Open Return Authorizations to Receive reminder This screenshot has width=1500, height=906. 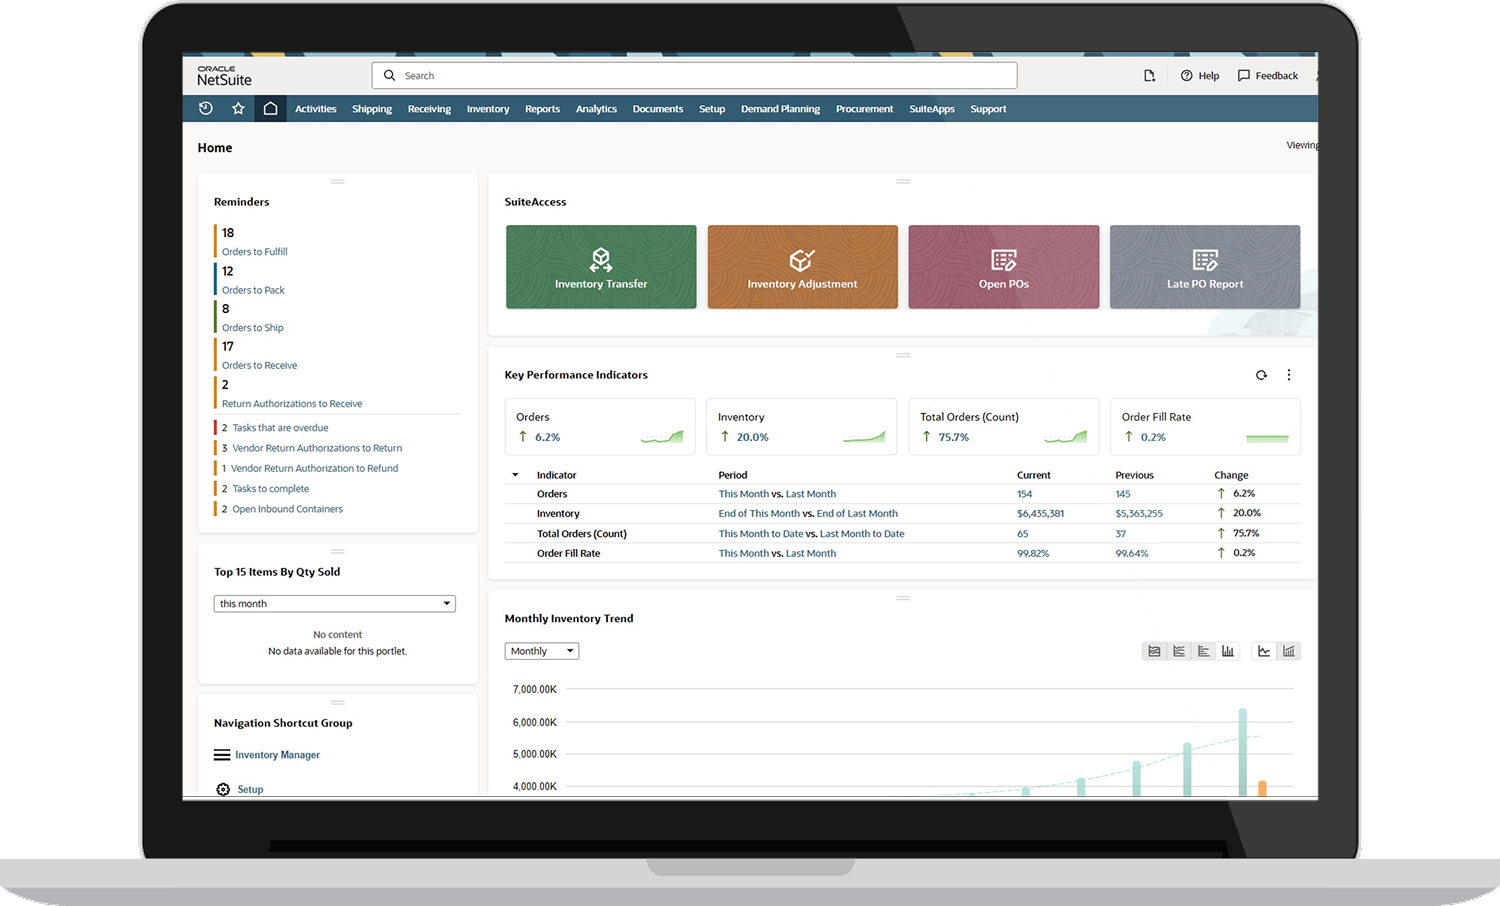tap(292, 404)
